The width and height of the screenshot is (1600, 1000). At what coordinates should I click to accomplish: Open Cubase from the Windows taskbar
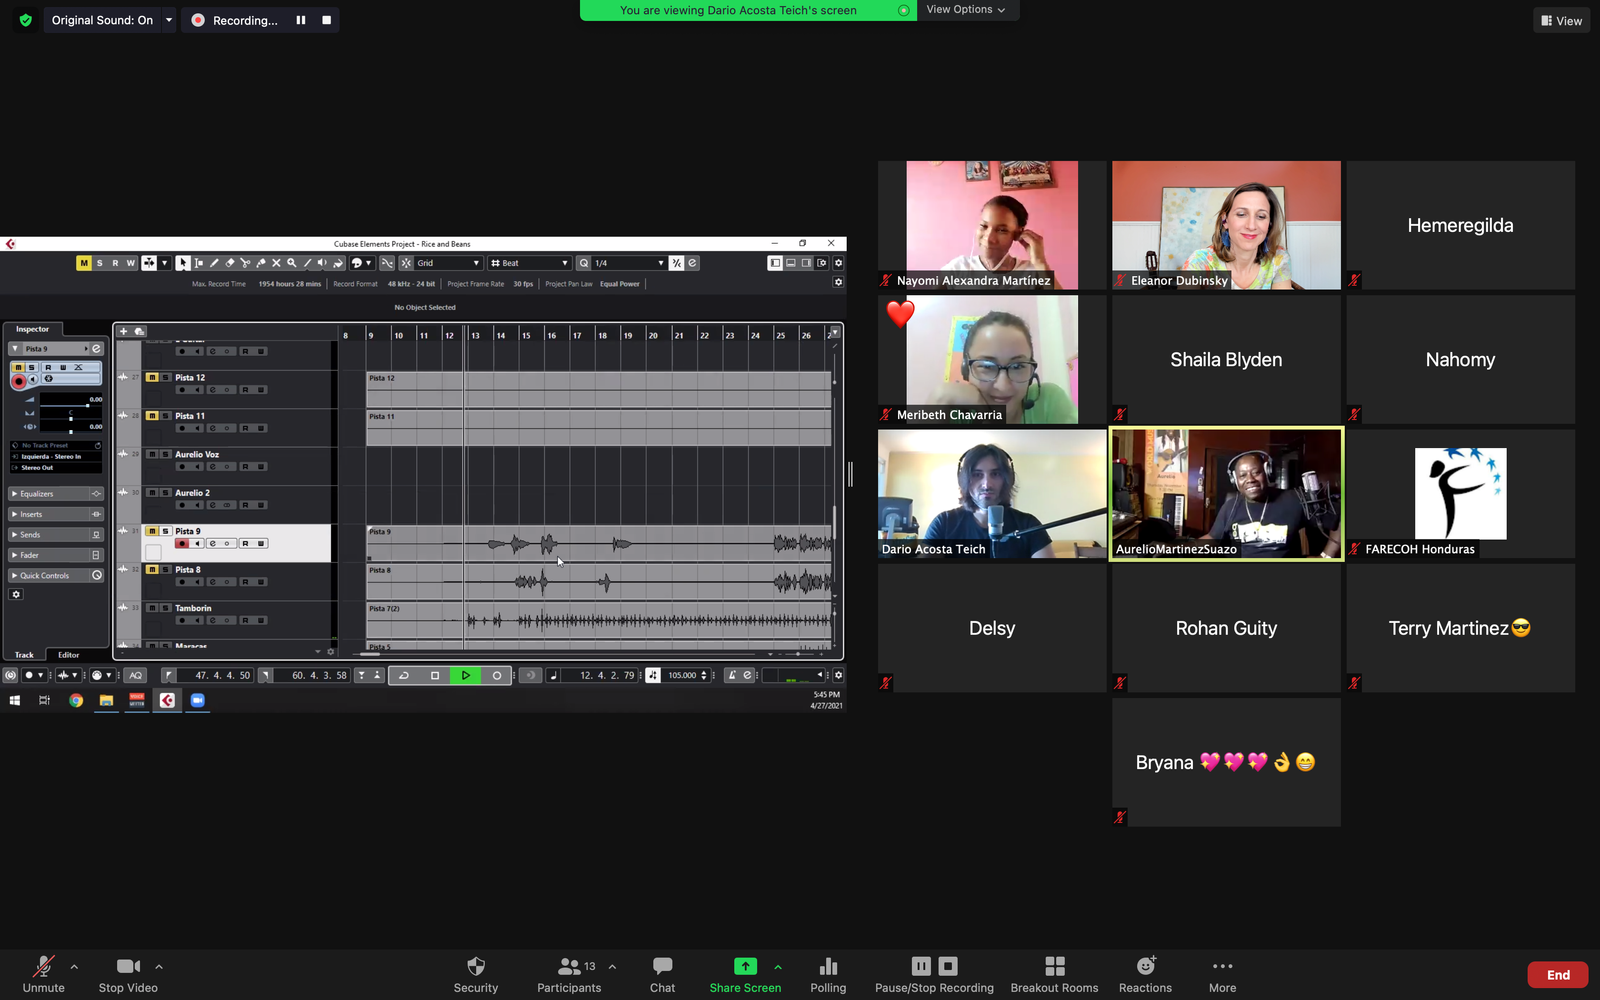pos(167,701)
